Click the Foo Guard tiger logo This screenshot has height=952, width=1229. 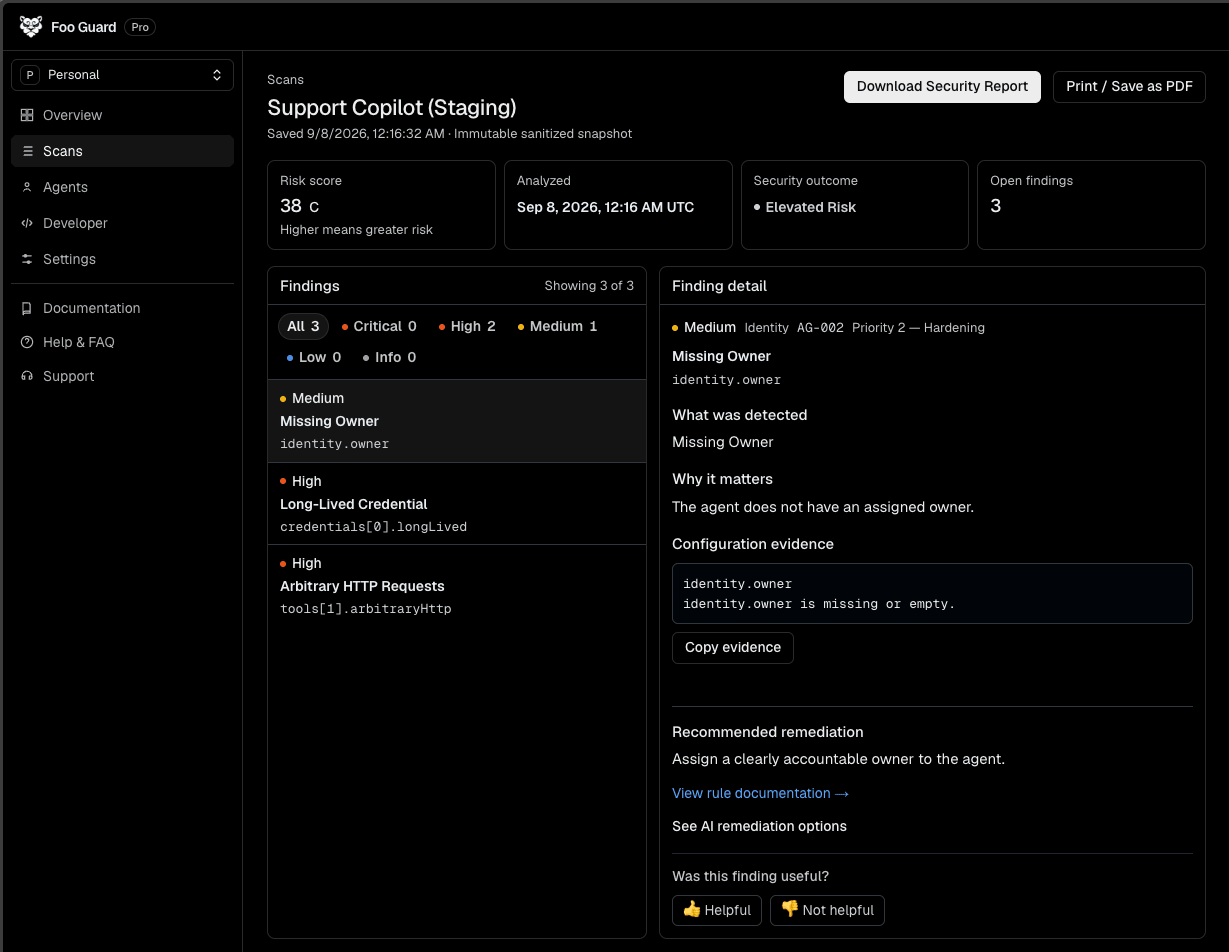coord(31,27)
